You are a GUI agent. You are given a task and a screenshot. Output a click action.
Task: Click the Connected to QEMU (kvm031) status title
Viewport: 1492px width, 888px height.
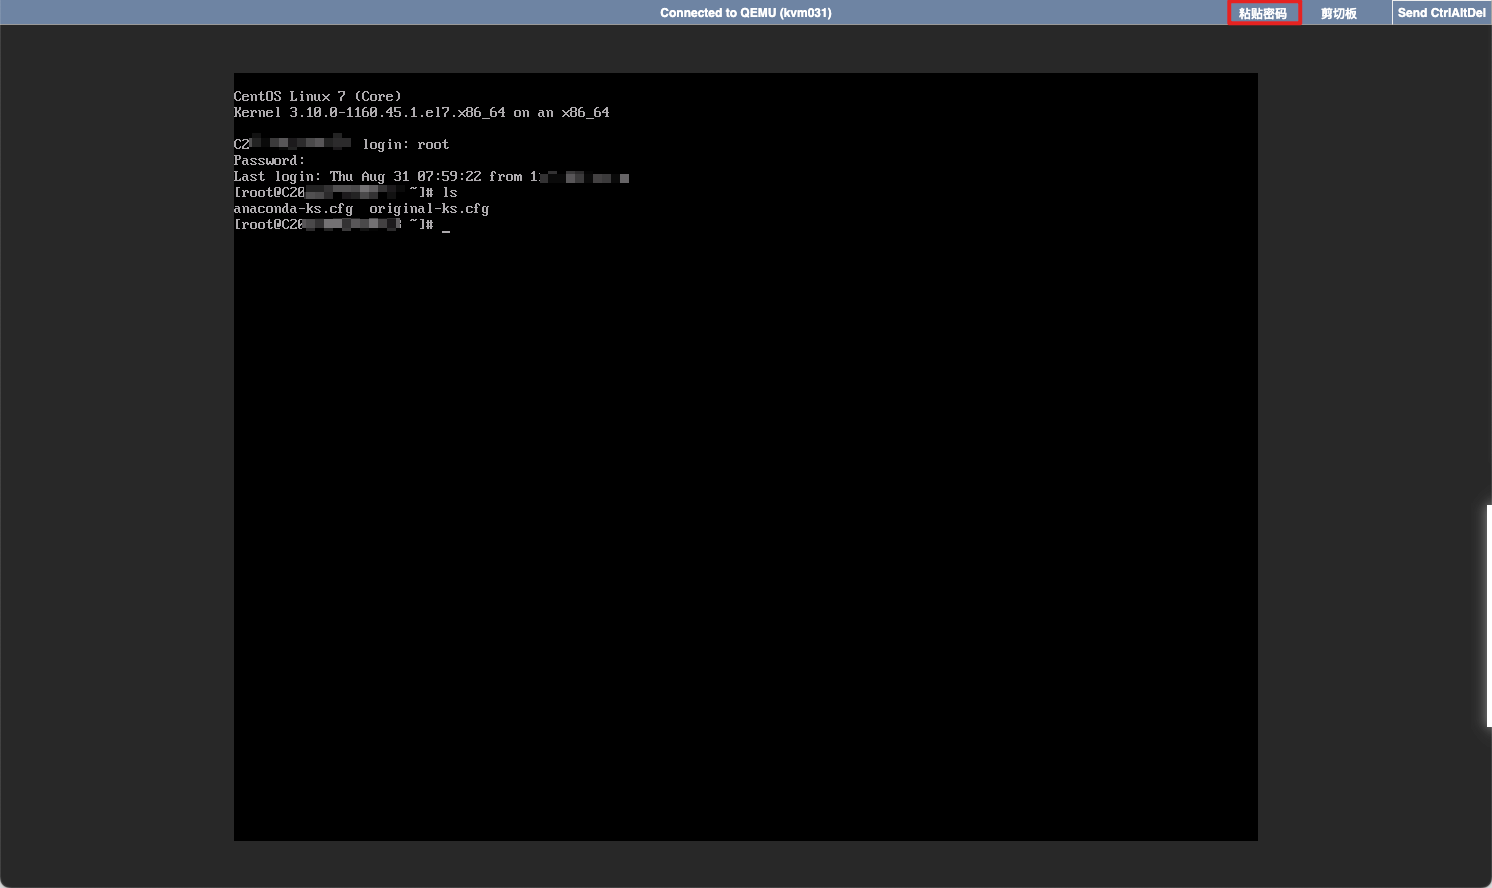pos(745,13)
